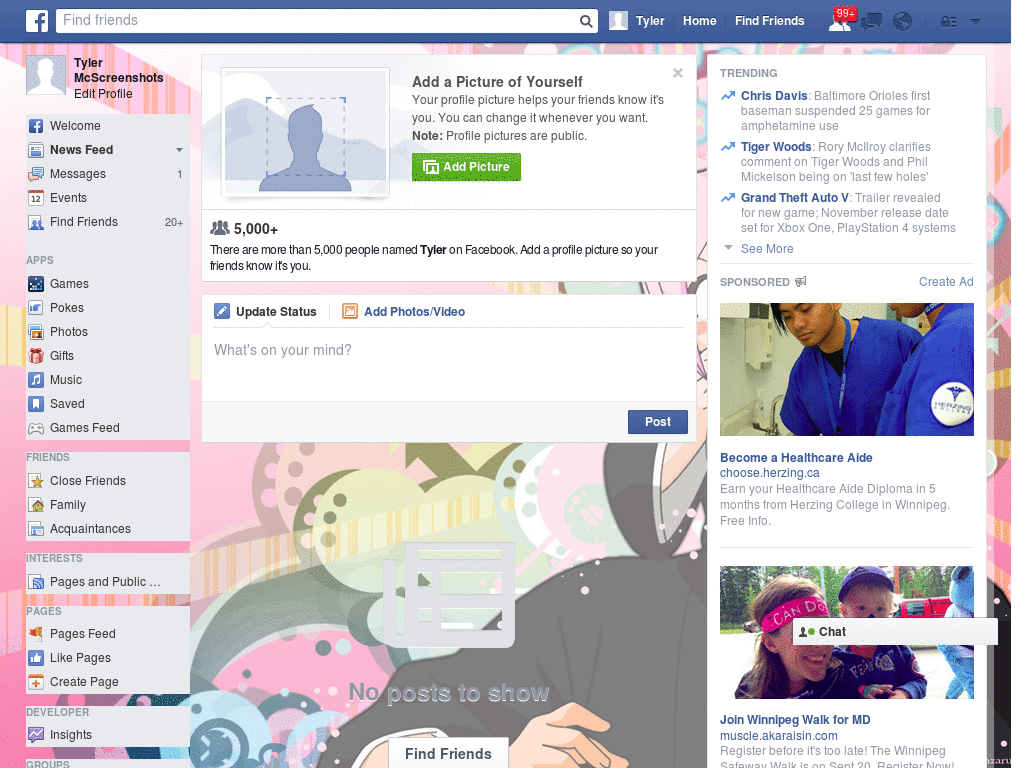This screenshot has width=1024, height=768.
Task: Click the Like Pages thumbs-up icon
Action: tap(36, 658)
